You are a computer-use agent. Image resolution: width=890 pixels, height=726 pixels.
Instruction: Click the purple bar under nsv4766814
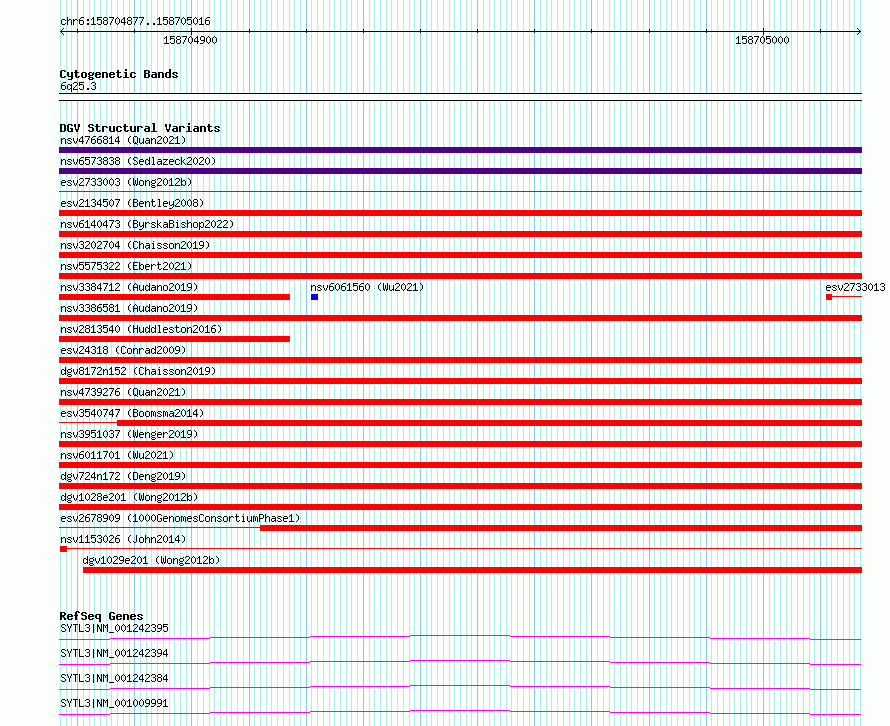pos(460,150)
